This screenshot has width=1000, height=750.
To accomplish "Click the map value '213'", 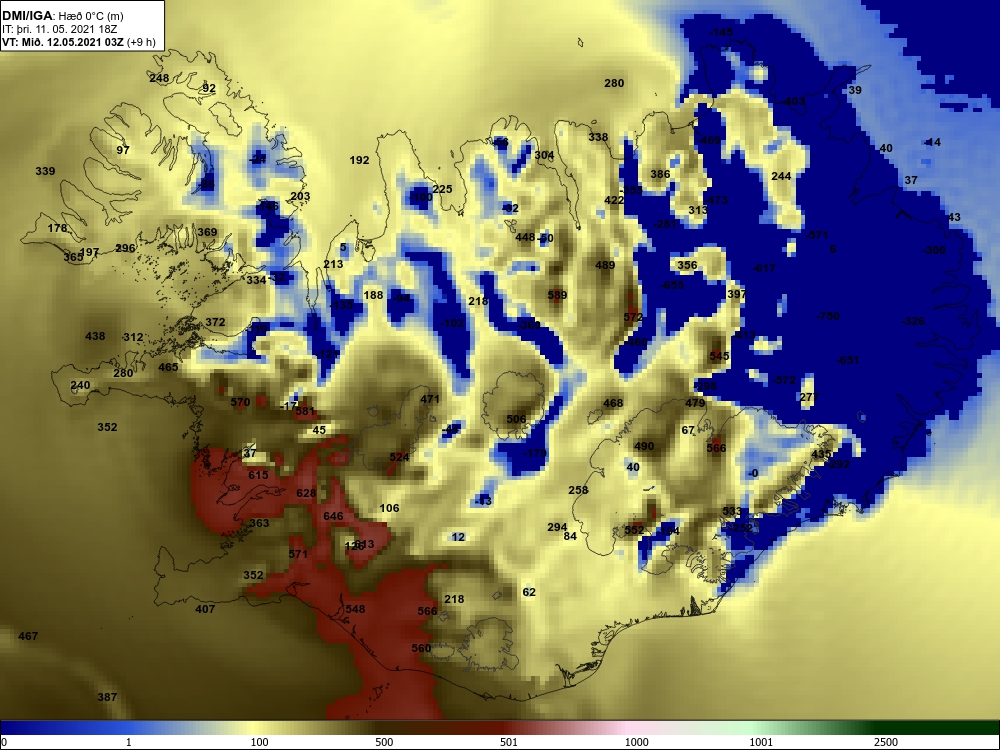I will click(334, 265).
